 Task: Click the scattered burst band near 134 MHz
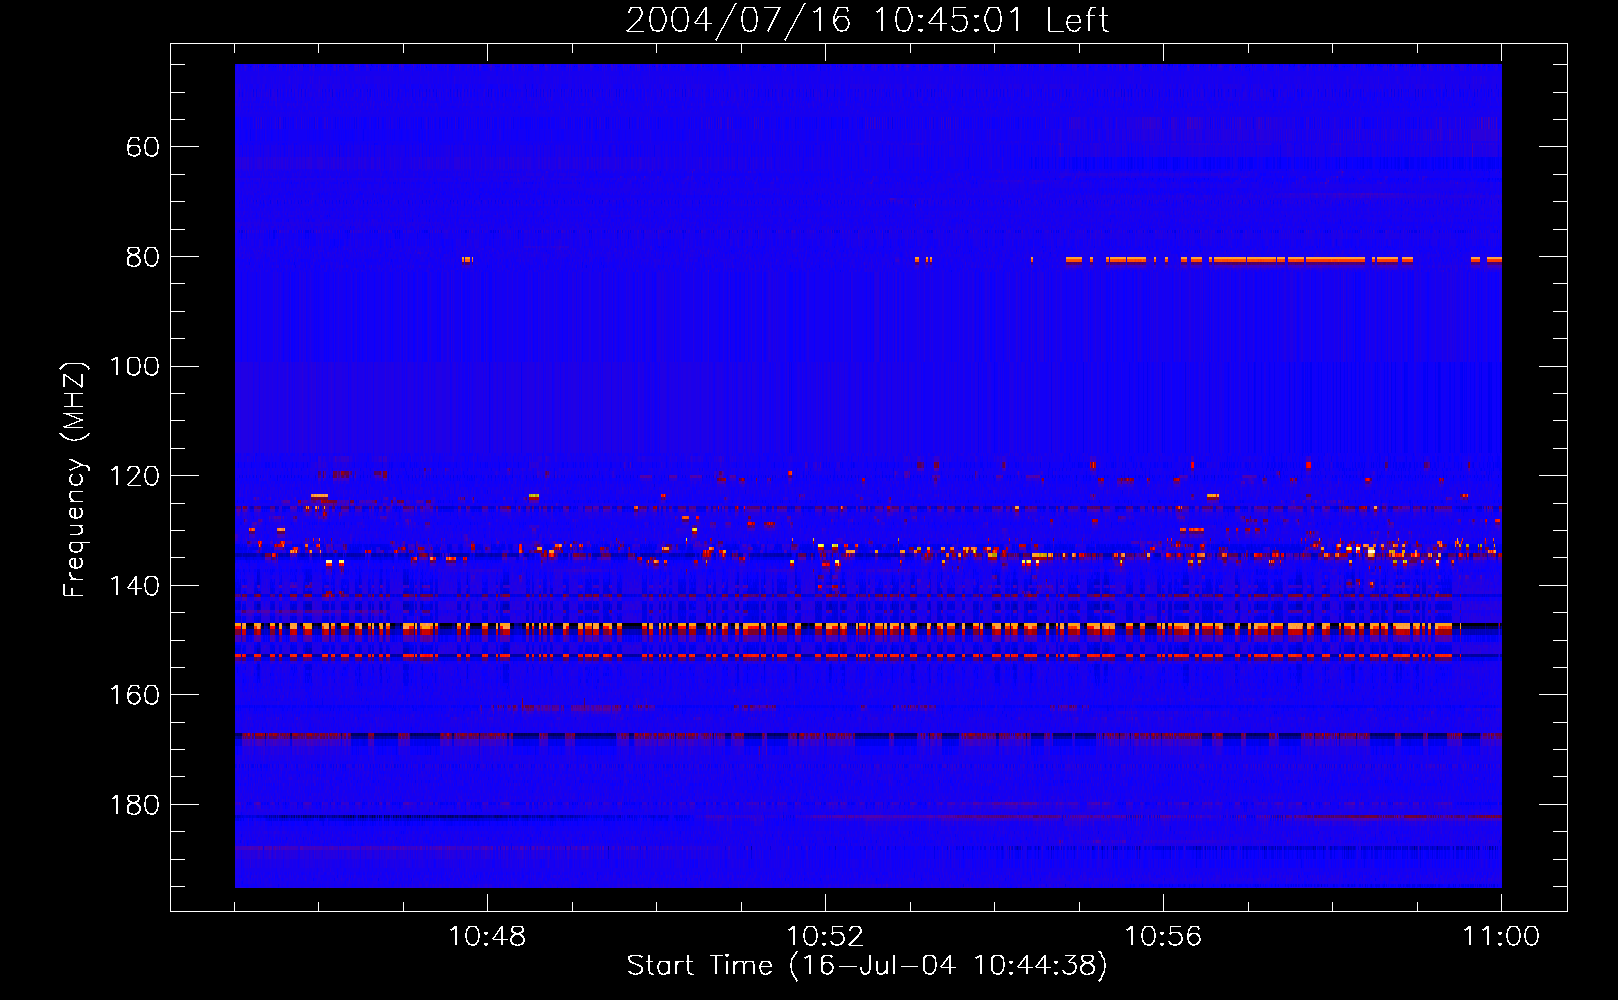point(868,552)
